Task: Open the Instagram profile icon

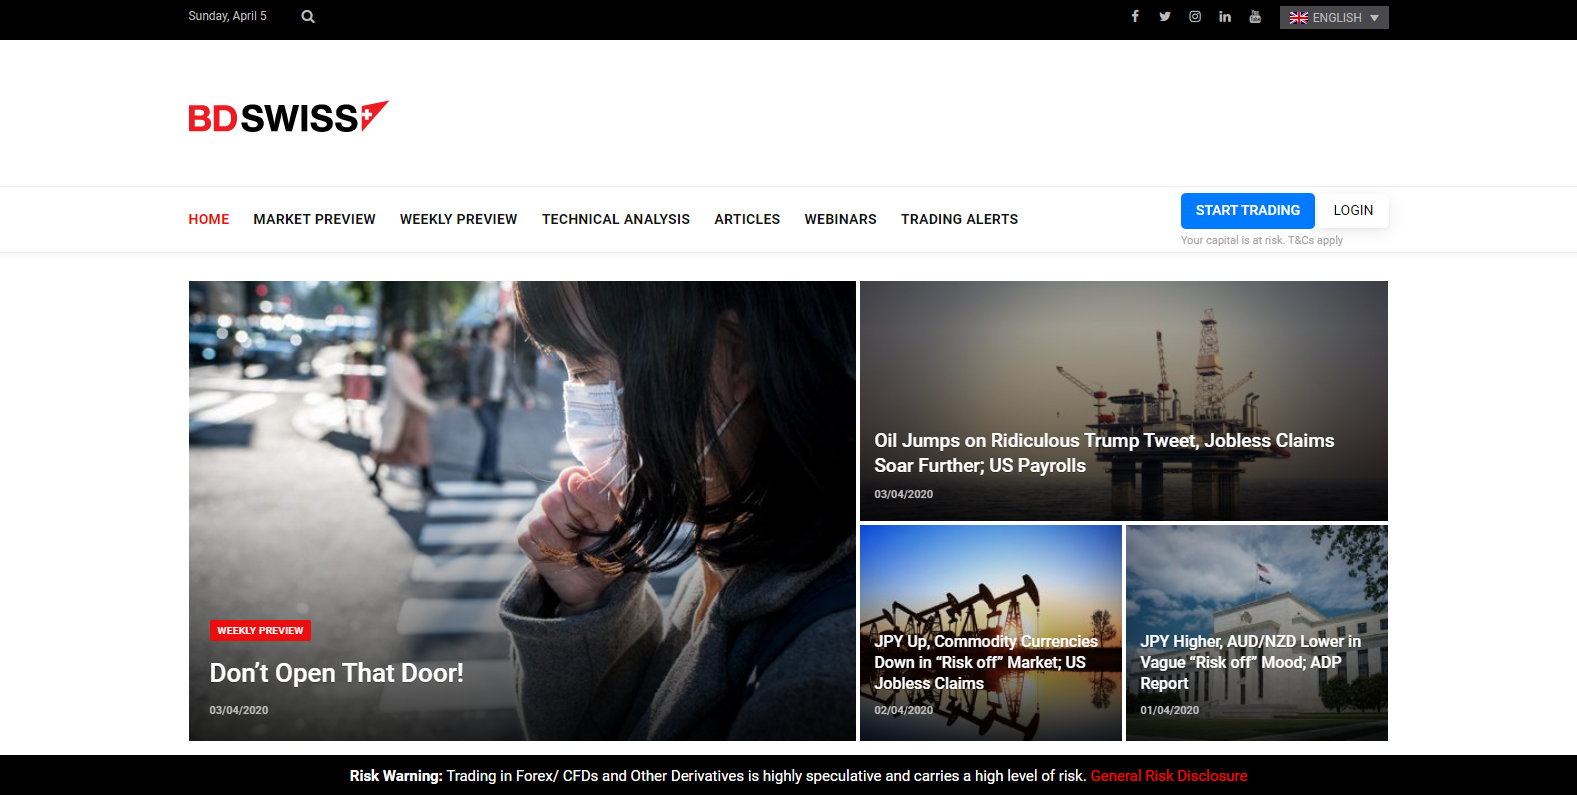Action: click(1195, 16)
